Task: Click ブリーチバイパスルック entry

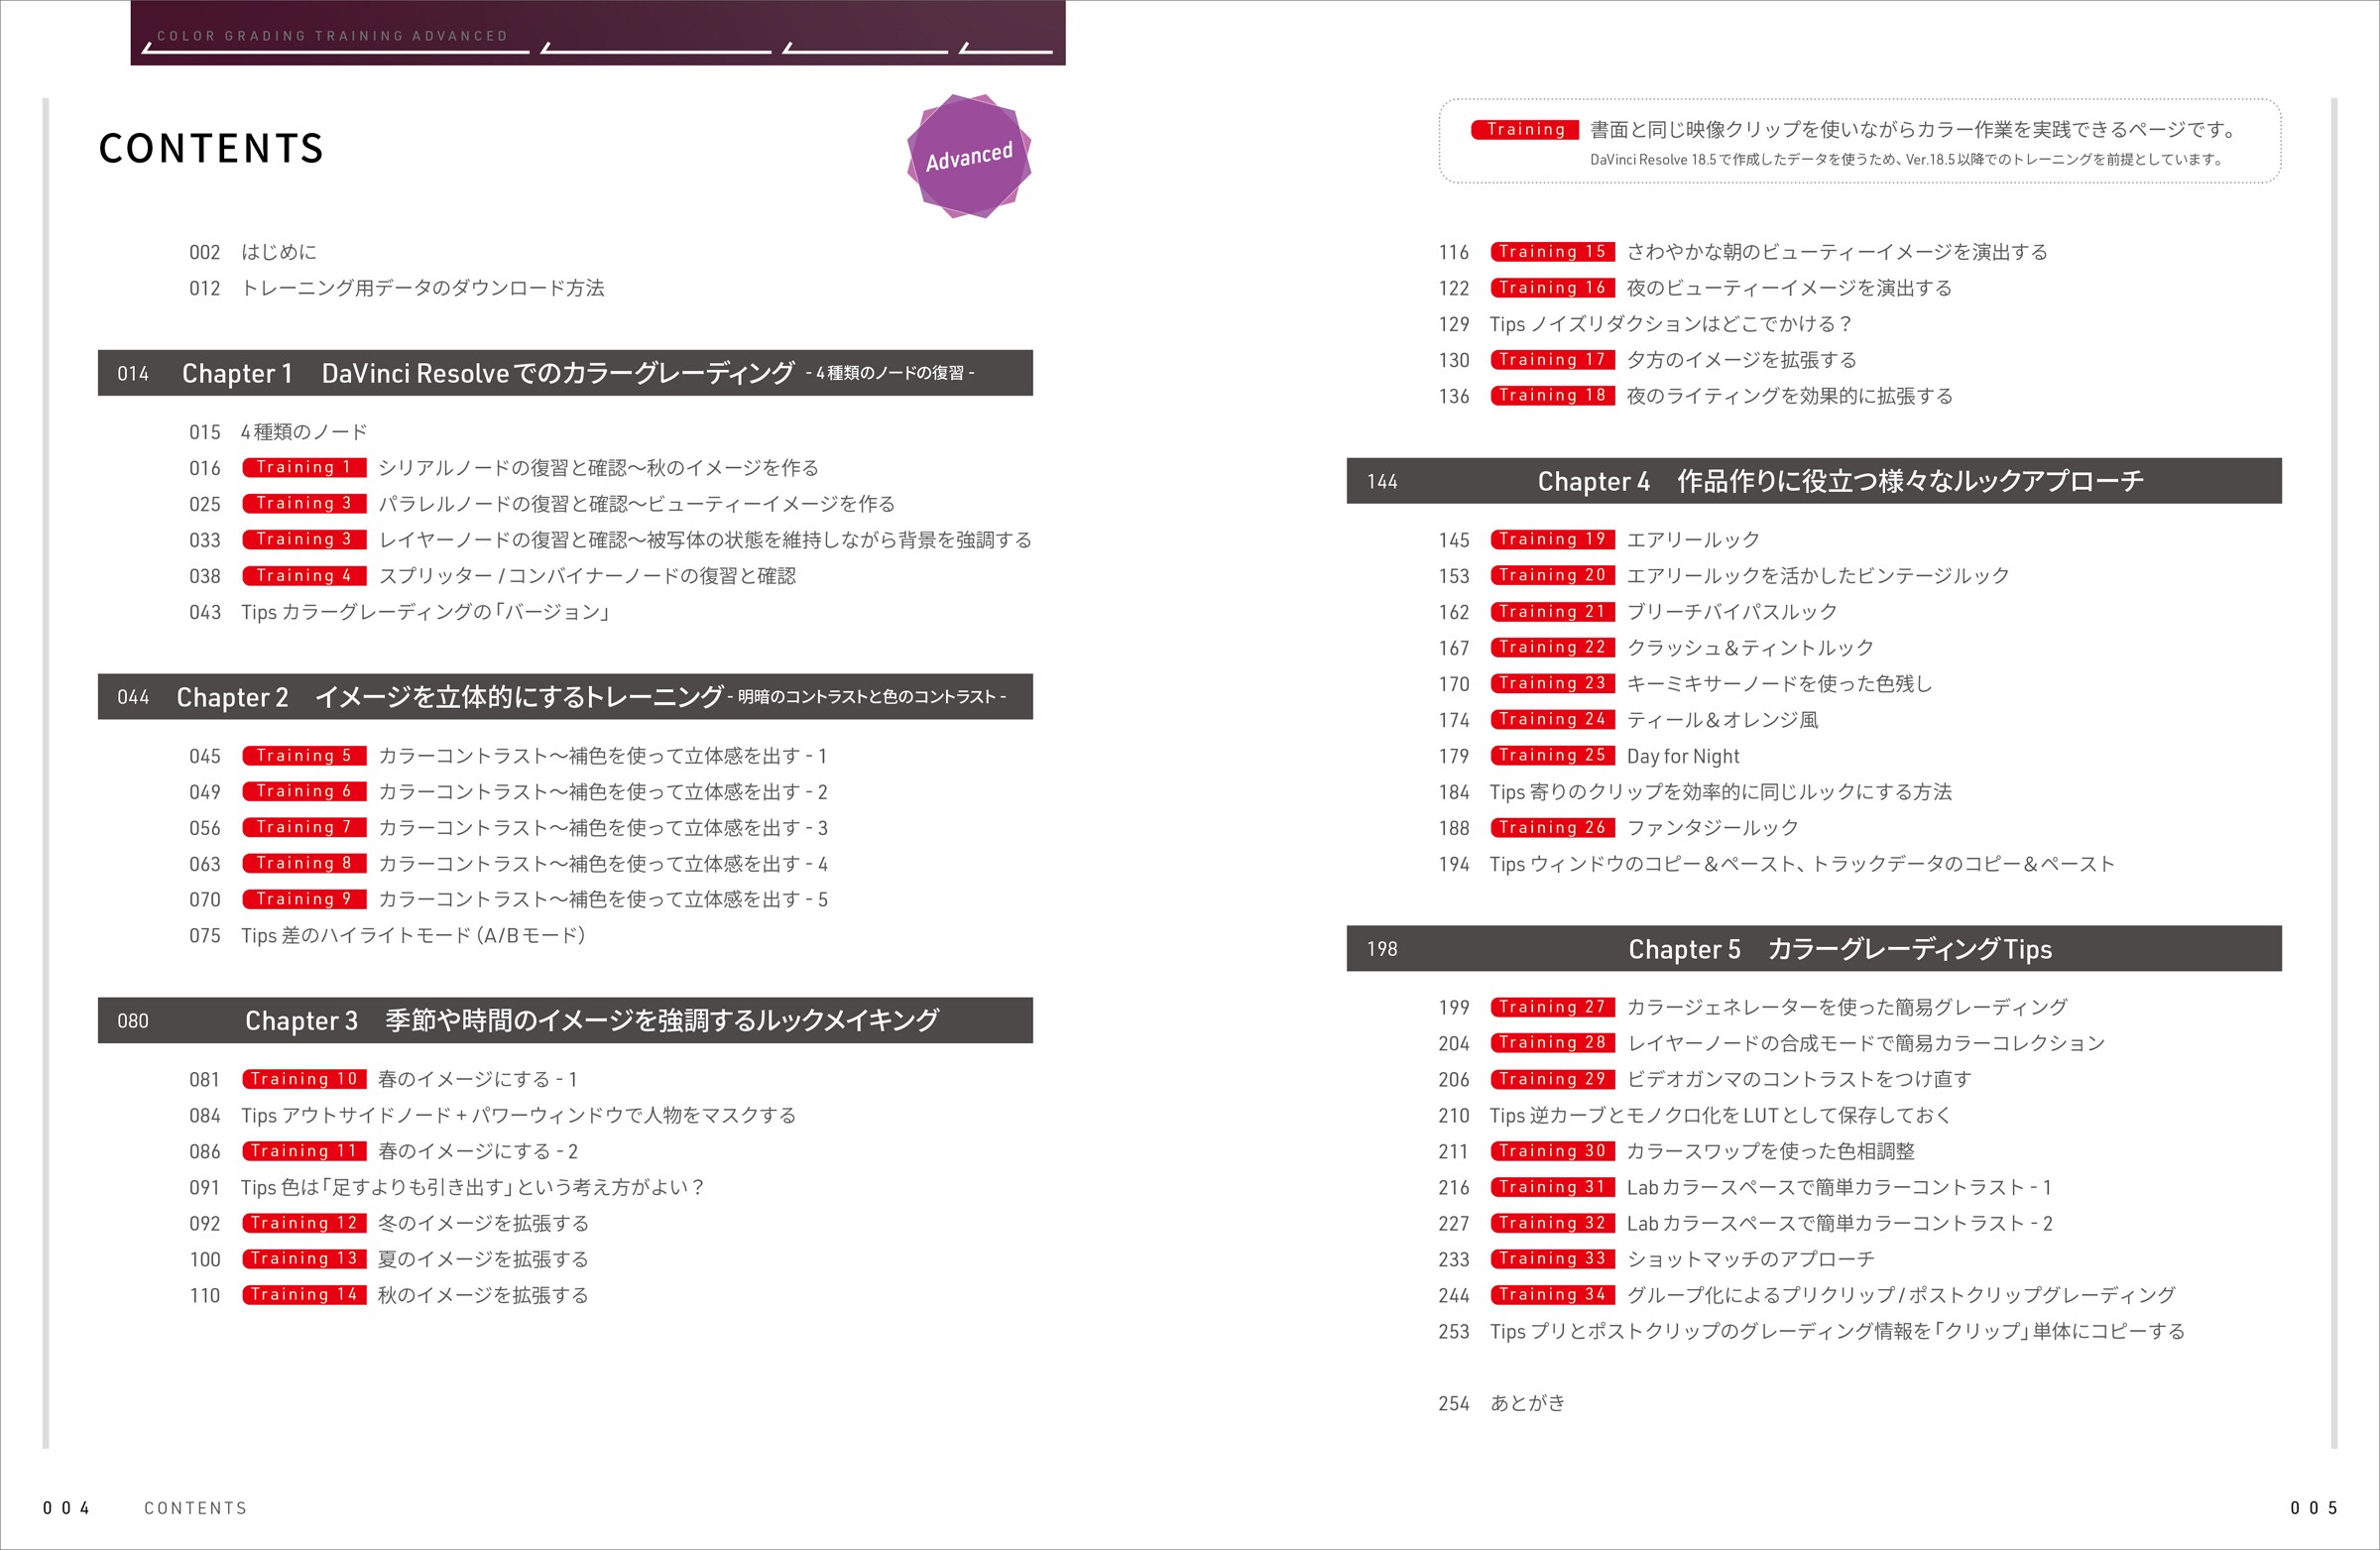Action: pyautogui.click(x=1638, y=612)
